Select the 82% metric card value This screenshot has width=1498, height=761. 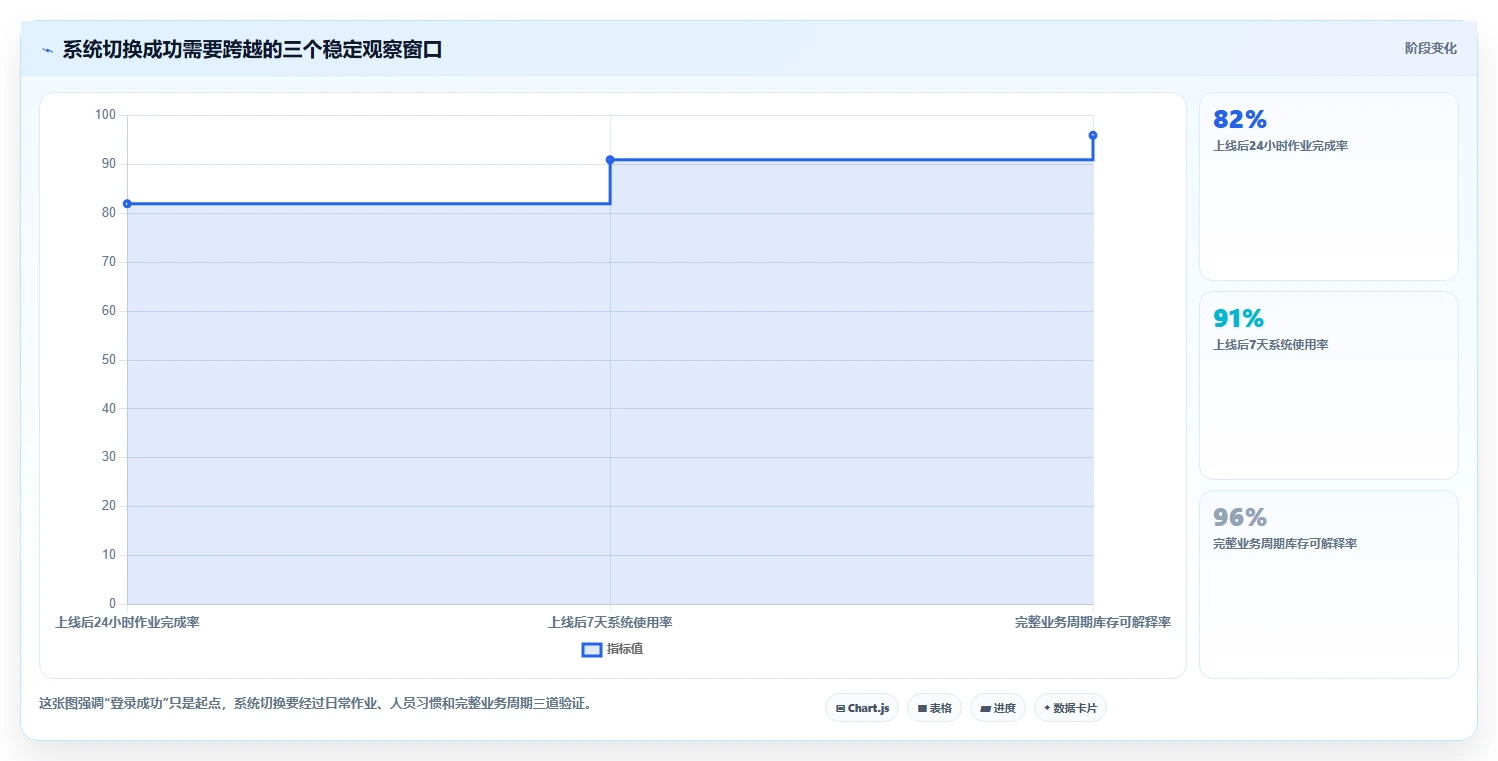(1240, 119)
